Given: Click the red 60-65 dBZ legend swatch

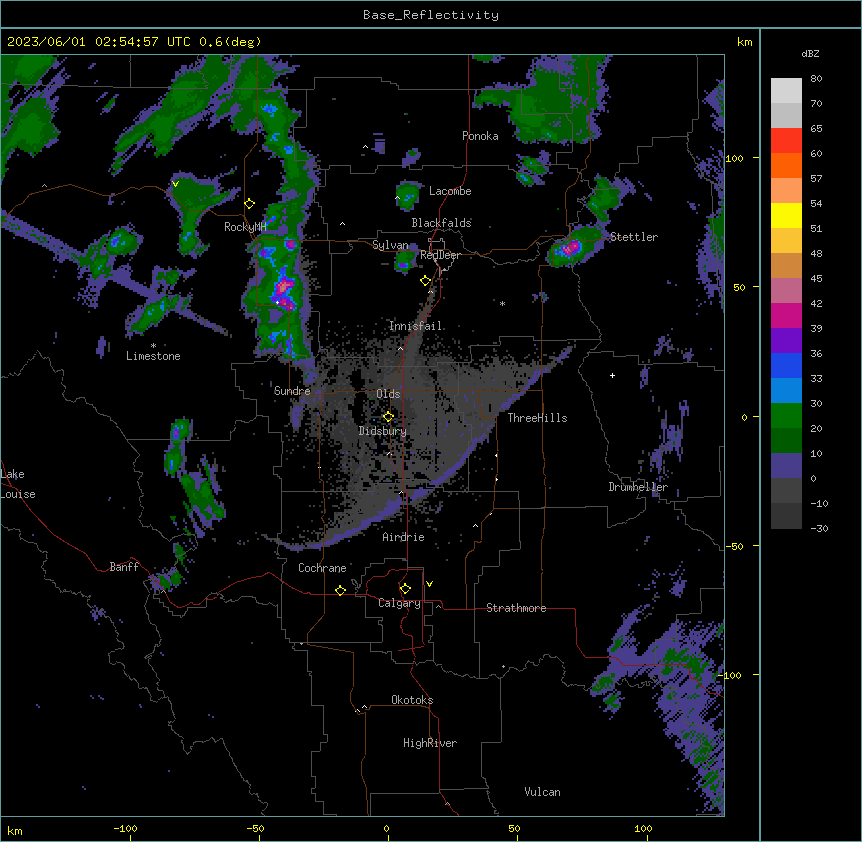Looking at the screenshot, I should (786, 141).
